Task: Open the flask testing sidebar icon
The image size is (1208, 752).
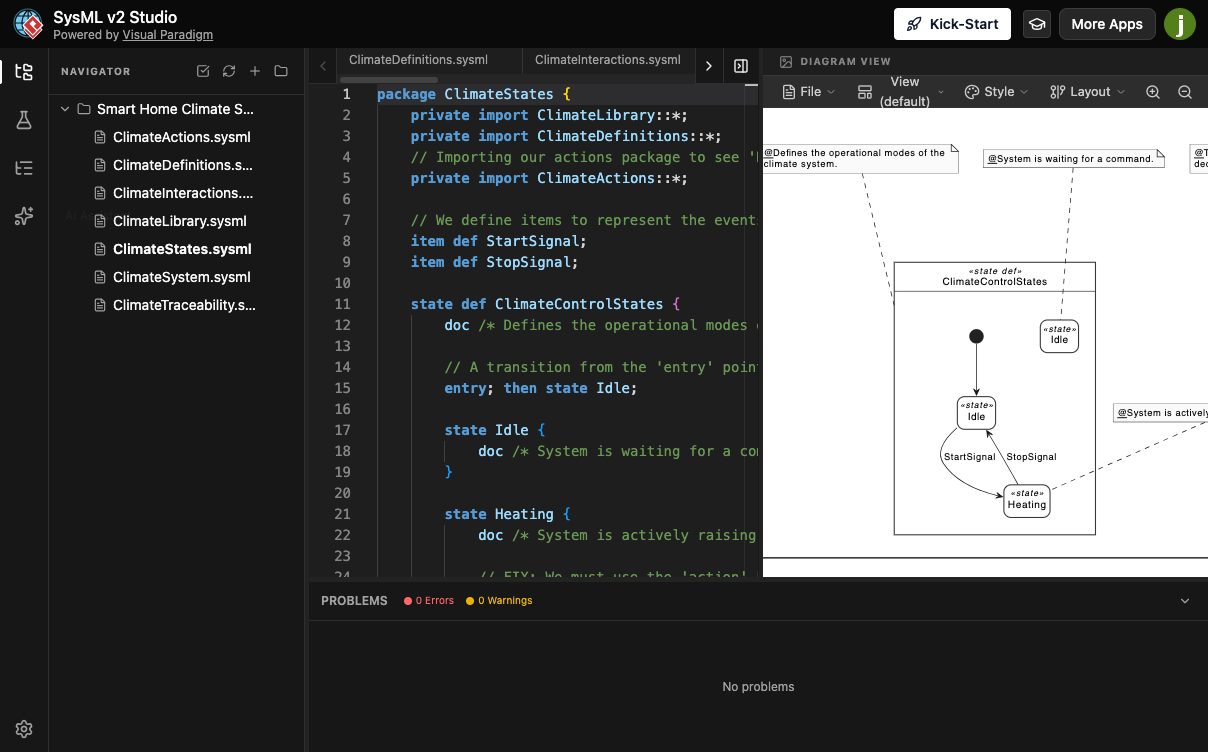Action: pyautogui.click(x=24, y=120)
